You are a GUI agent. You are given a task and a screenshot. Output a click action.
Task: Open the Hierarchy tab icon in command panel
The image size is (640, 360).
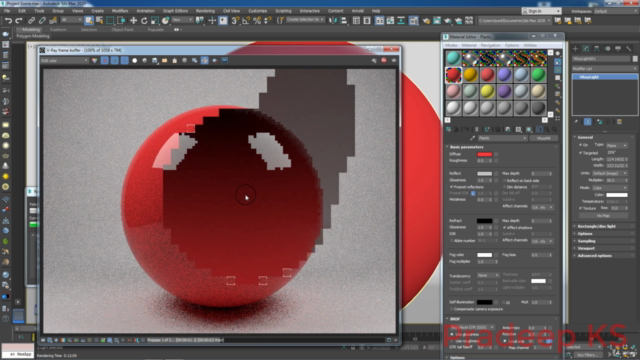click(x=597, y=49)
